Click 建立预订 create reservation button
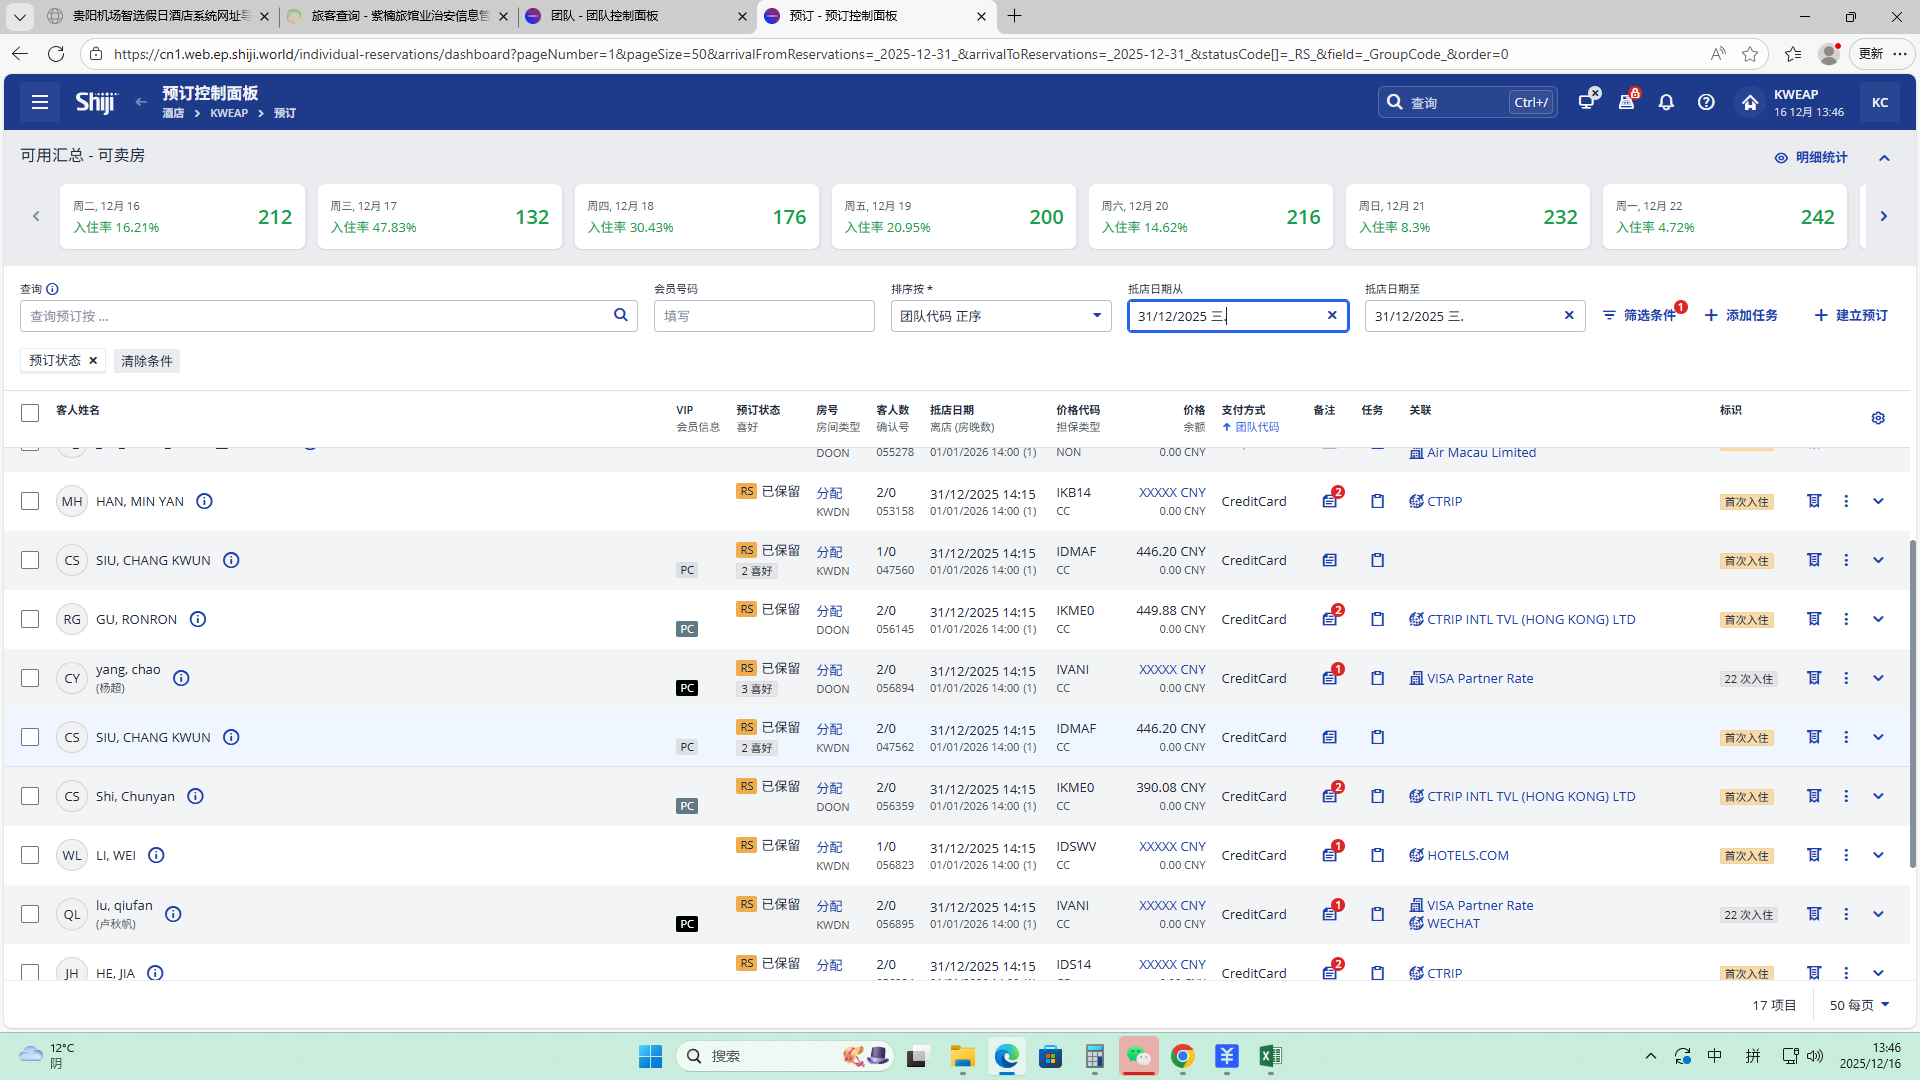This screenshot has width=1920, height=1080. 1851,315
